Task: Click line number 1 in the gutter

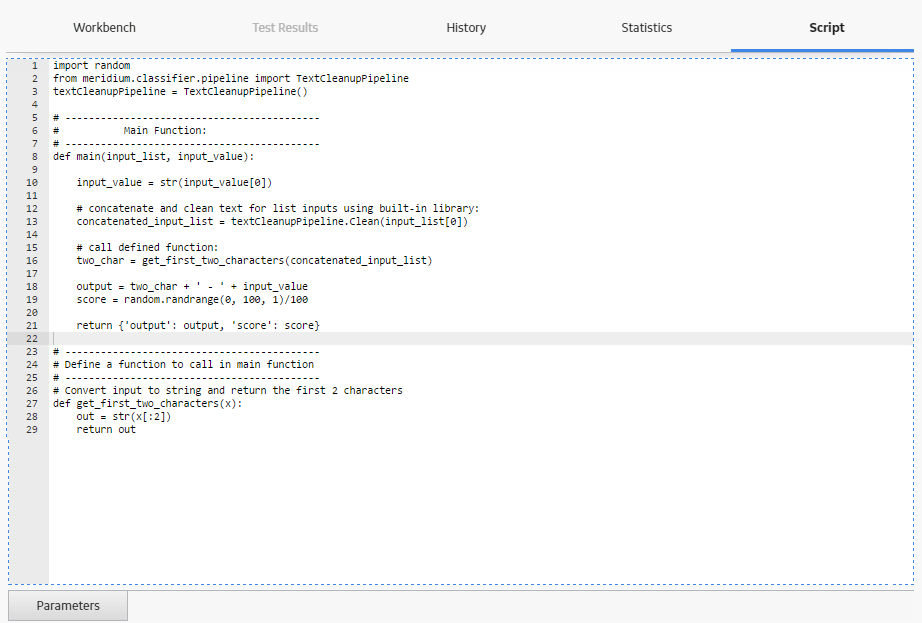Action: coord(33,65)
